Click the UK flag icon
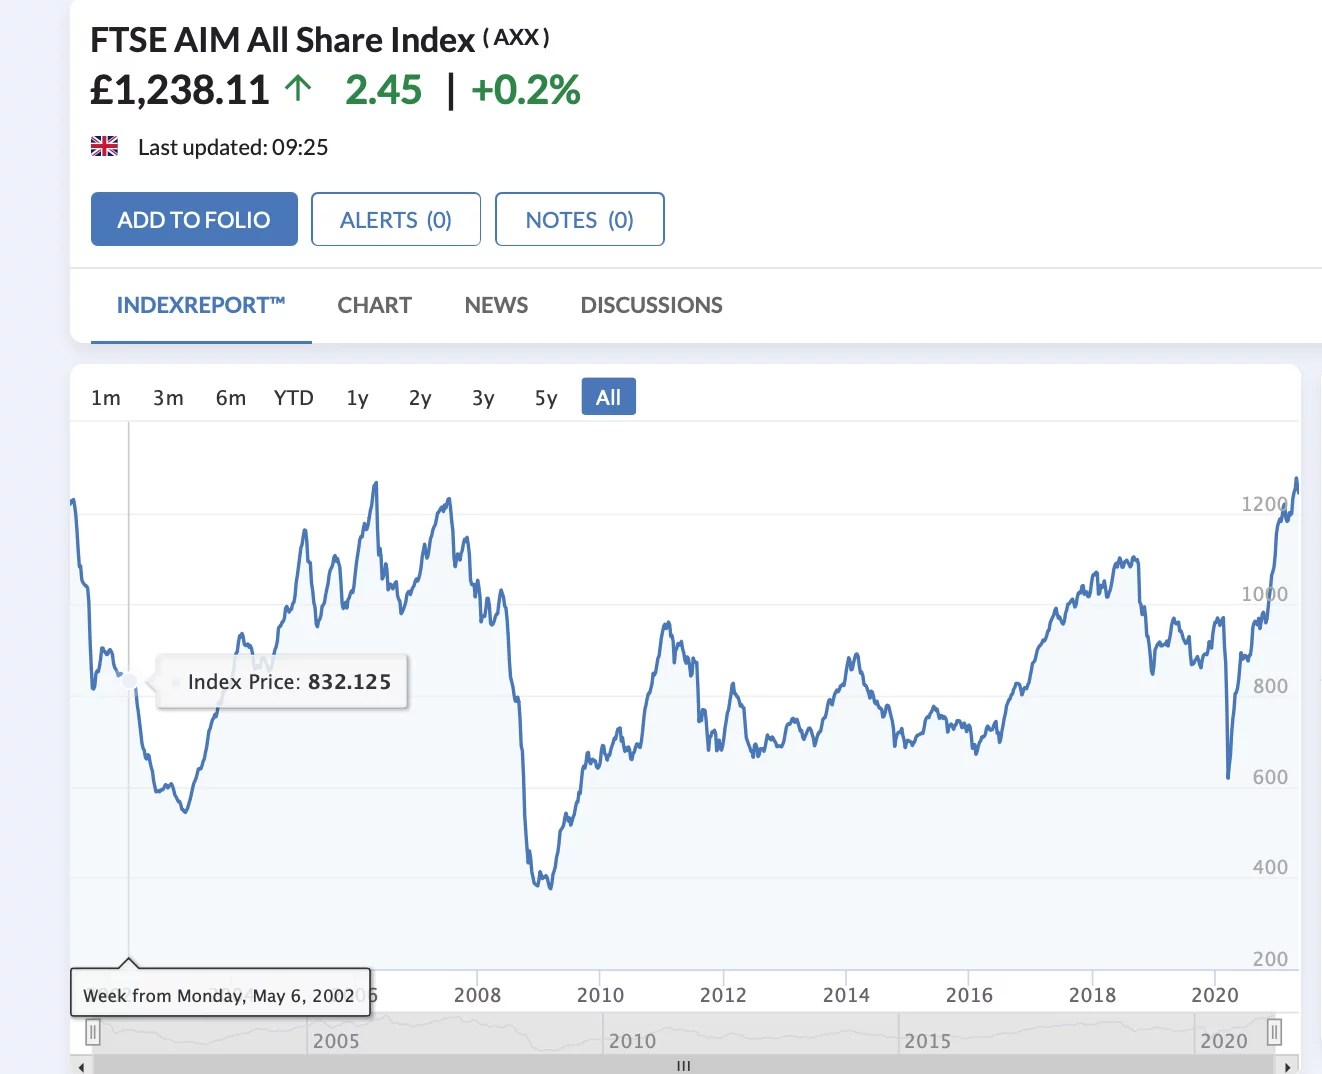Image resolution: width=1322 pixels, height=1074 pixels. pos(104,146)
